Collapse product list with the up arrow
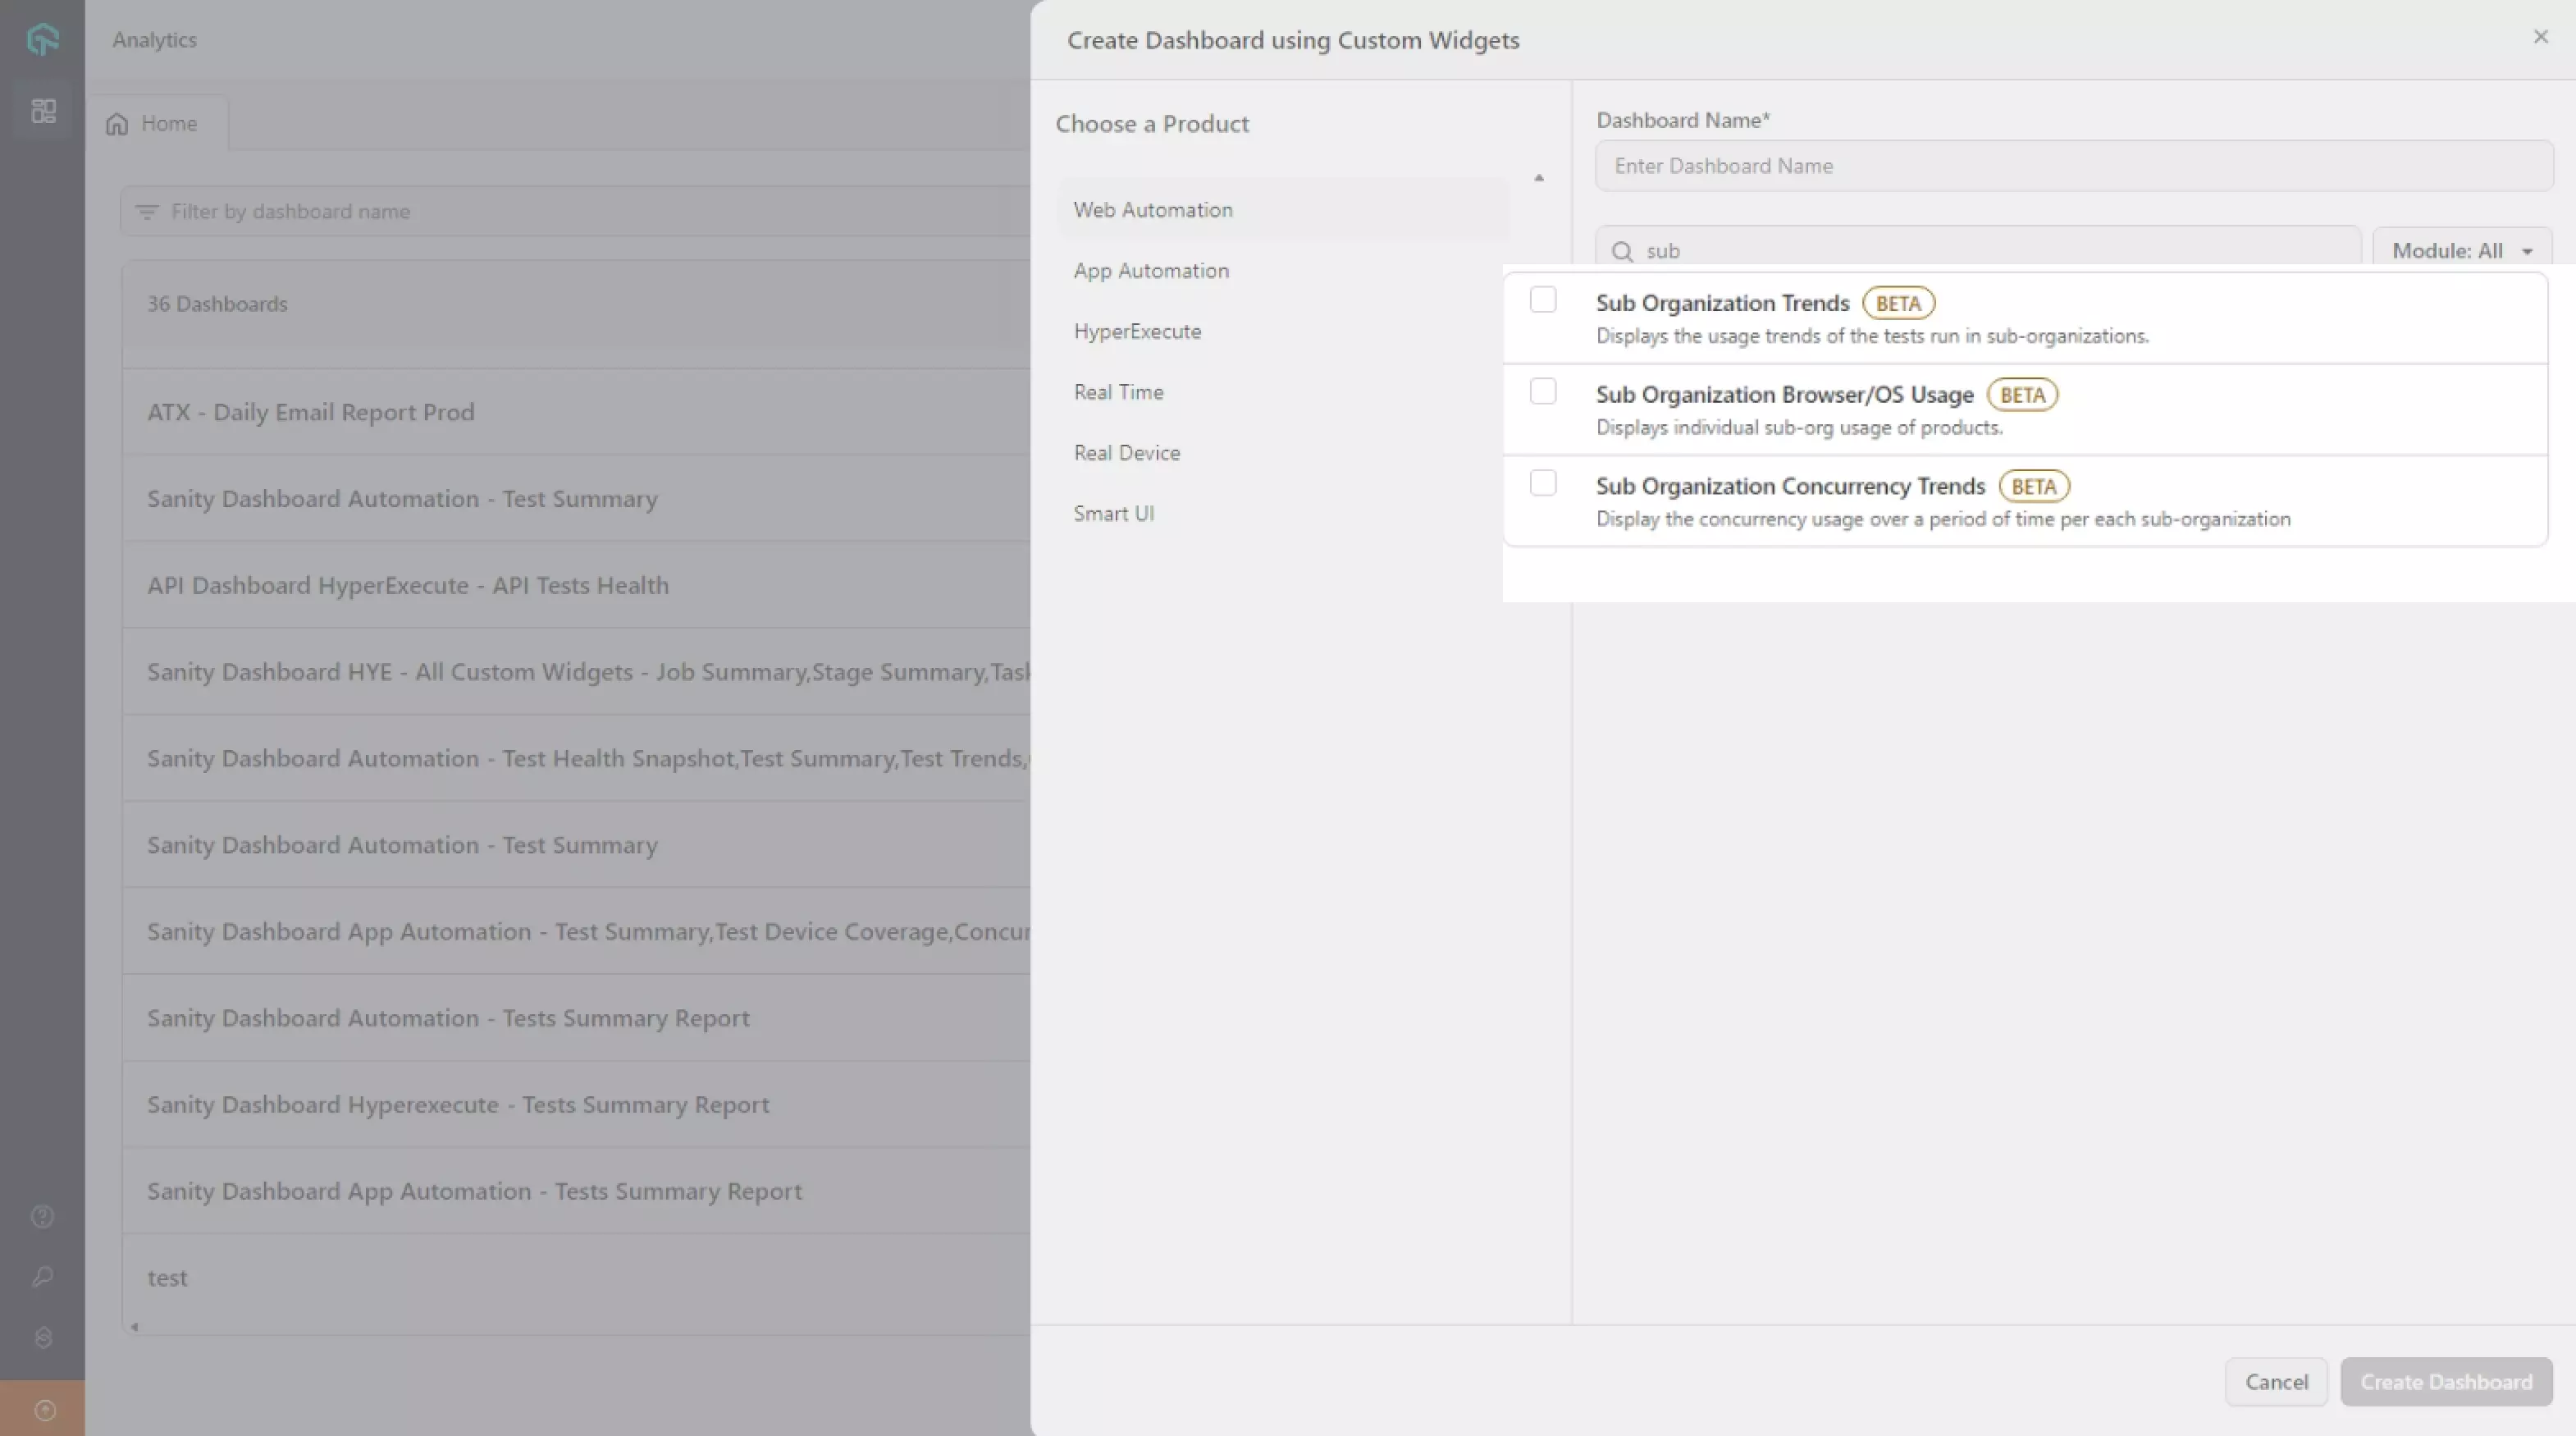 pyautogui.click(x=1539, y=178)
